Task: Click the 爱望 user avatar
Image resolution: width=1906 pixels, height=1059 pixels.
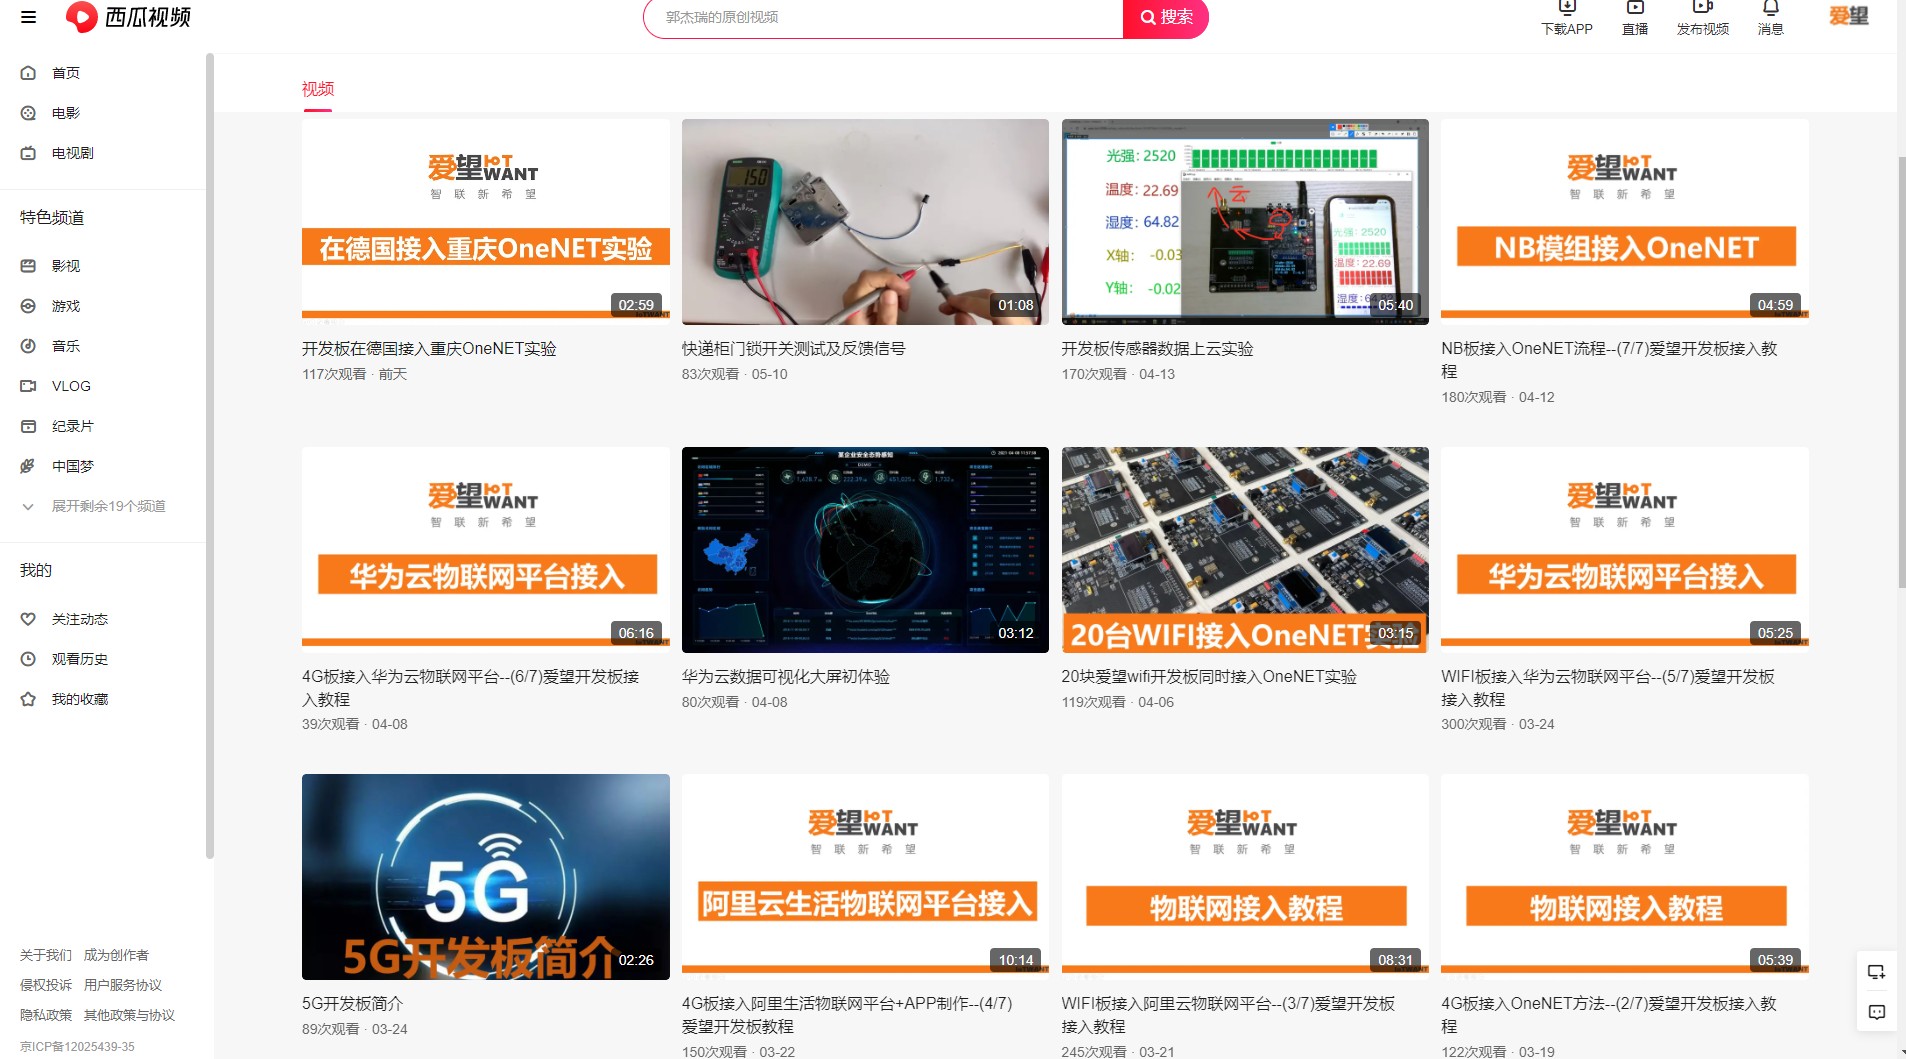Action: (x=1849, y=15)
